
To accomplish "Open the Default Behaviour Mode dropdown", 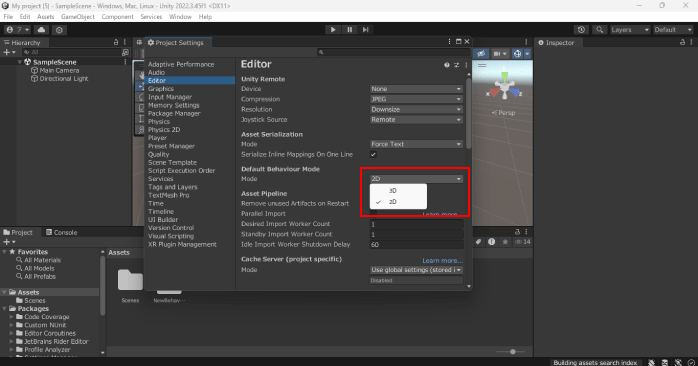I will [416, 179].
